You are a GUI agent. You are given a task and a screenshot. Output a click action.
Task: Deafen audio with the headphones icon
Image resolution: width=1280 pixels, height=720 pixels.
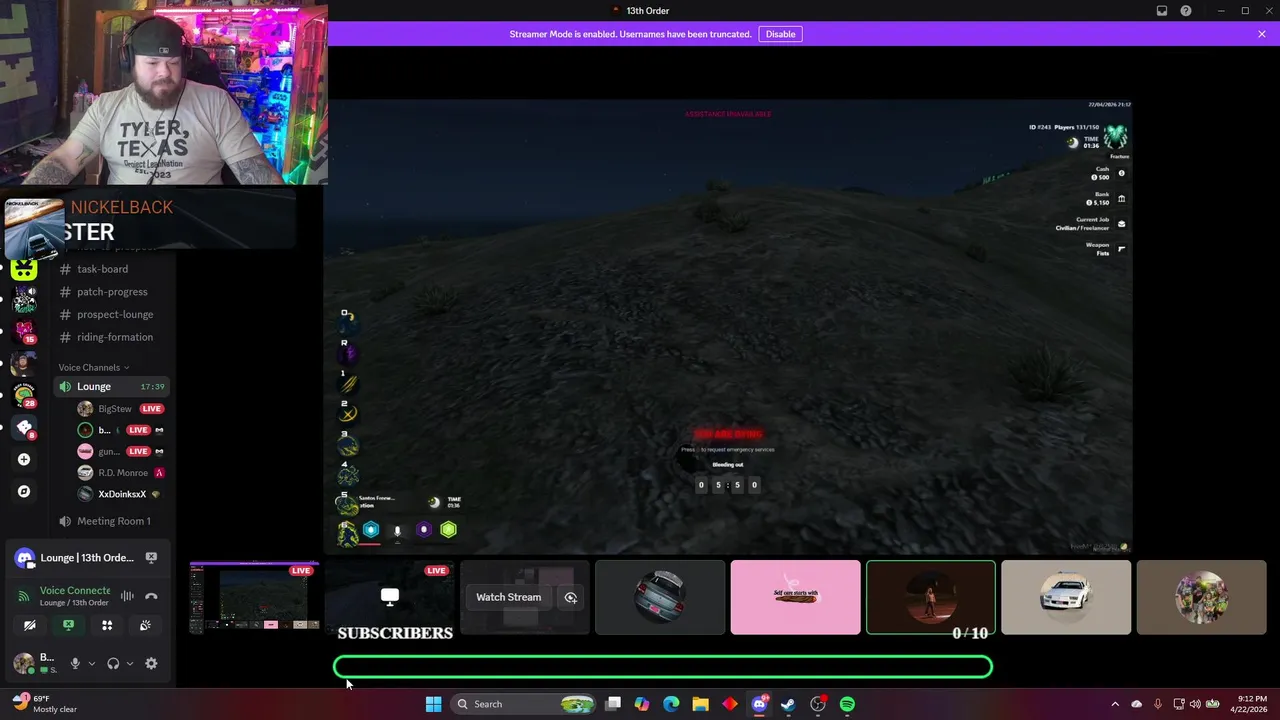tap(113, 663)
